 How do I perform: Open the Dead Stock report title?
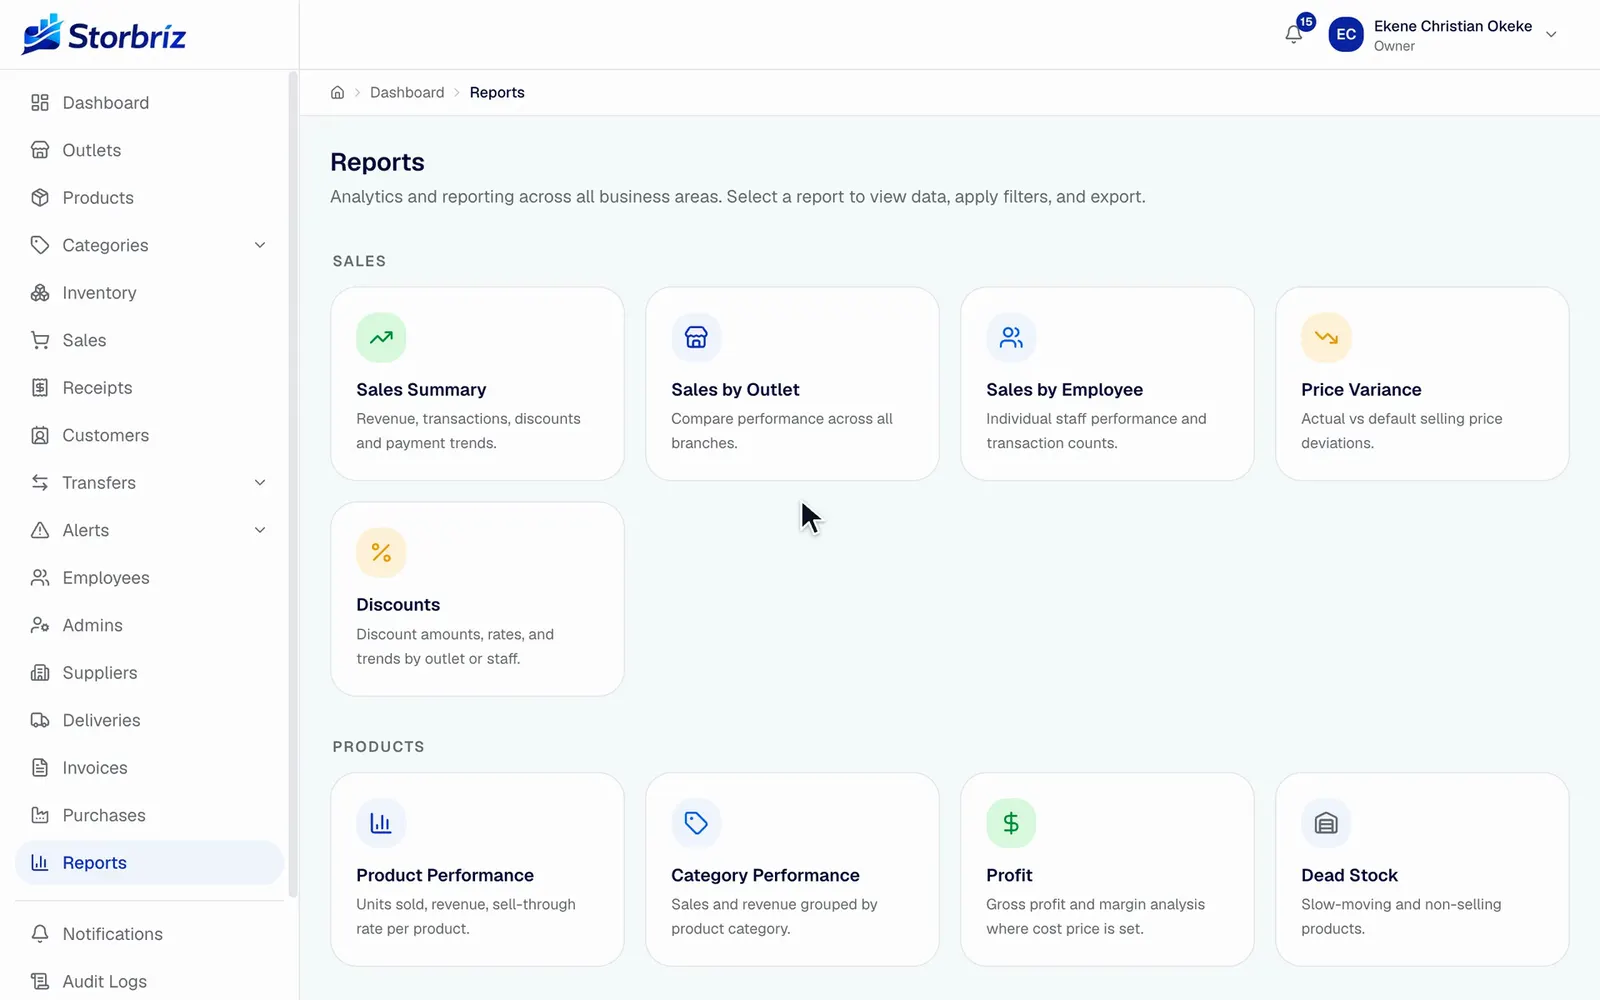1349,875
